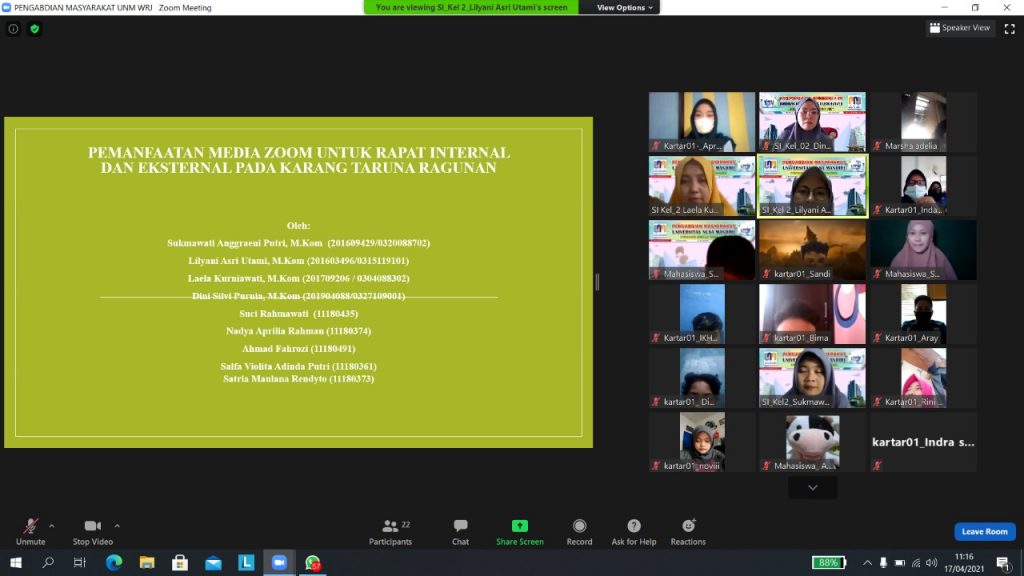This screenshot has height=576, width=1024.
Task: Click the green Share Screen icon
Action: (520, 526)
